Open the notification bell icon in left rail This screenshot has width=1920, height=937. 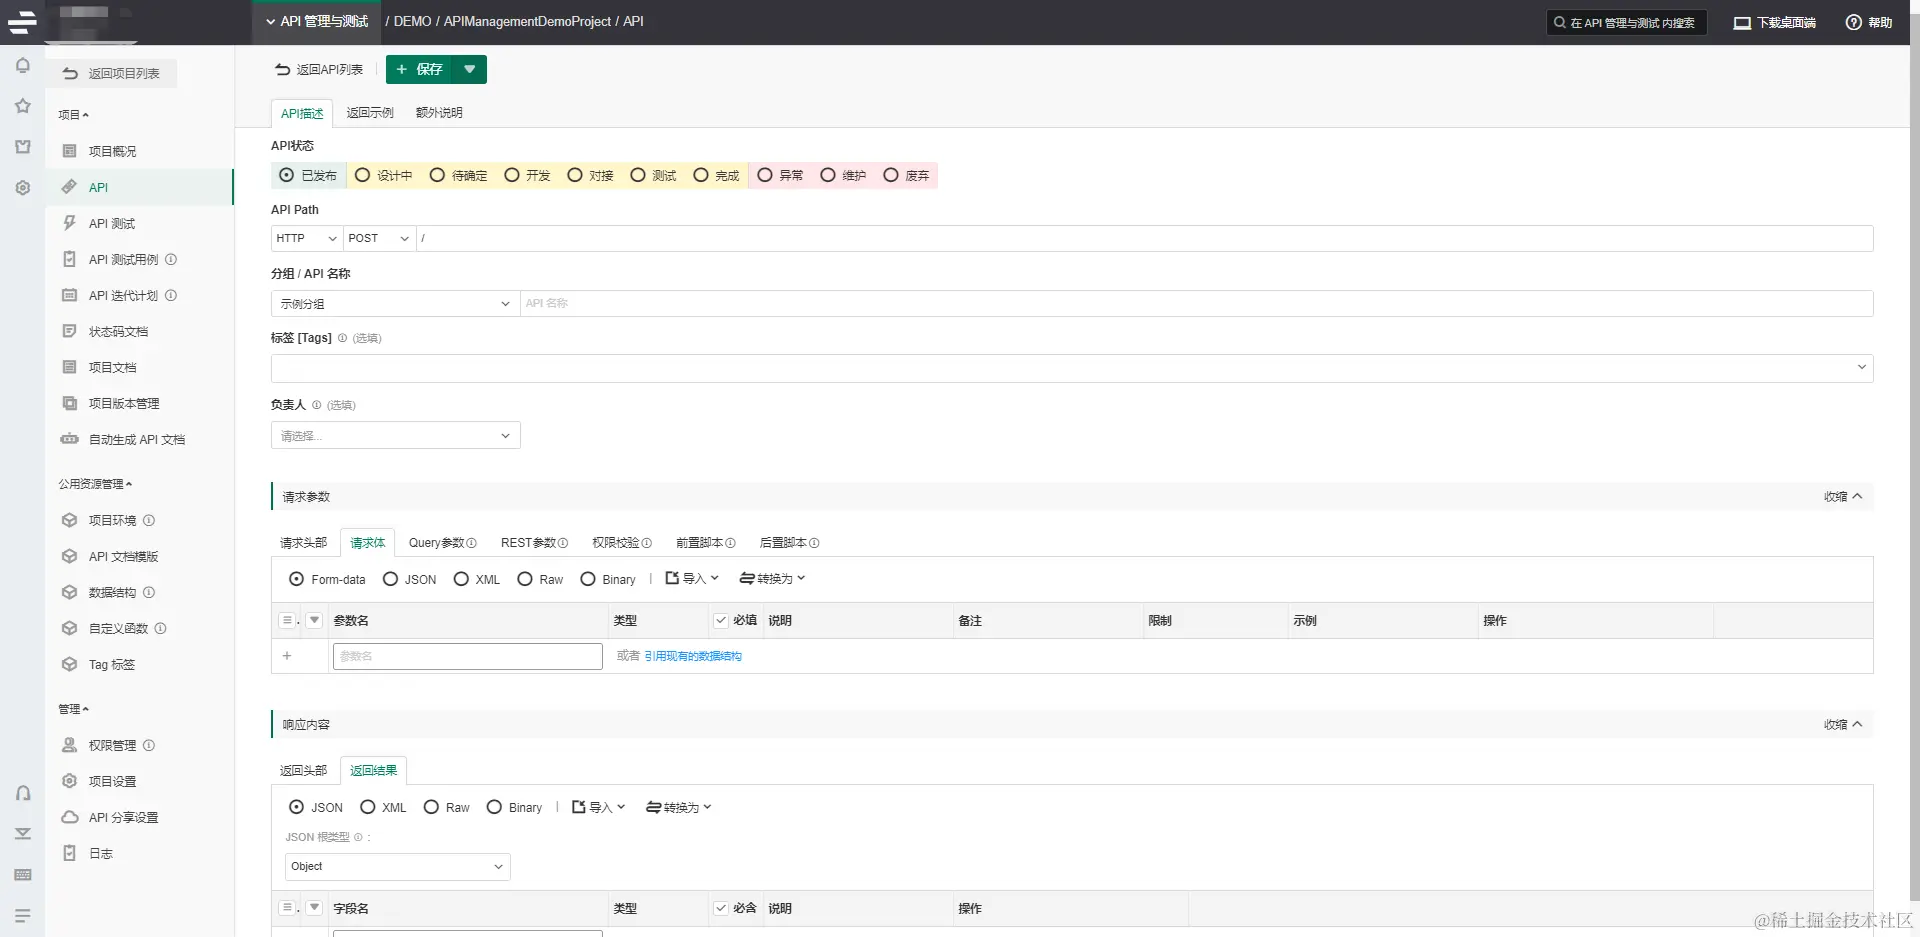[22, 66]
